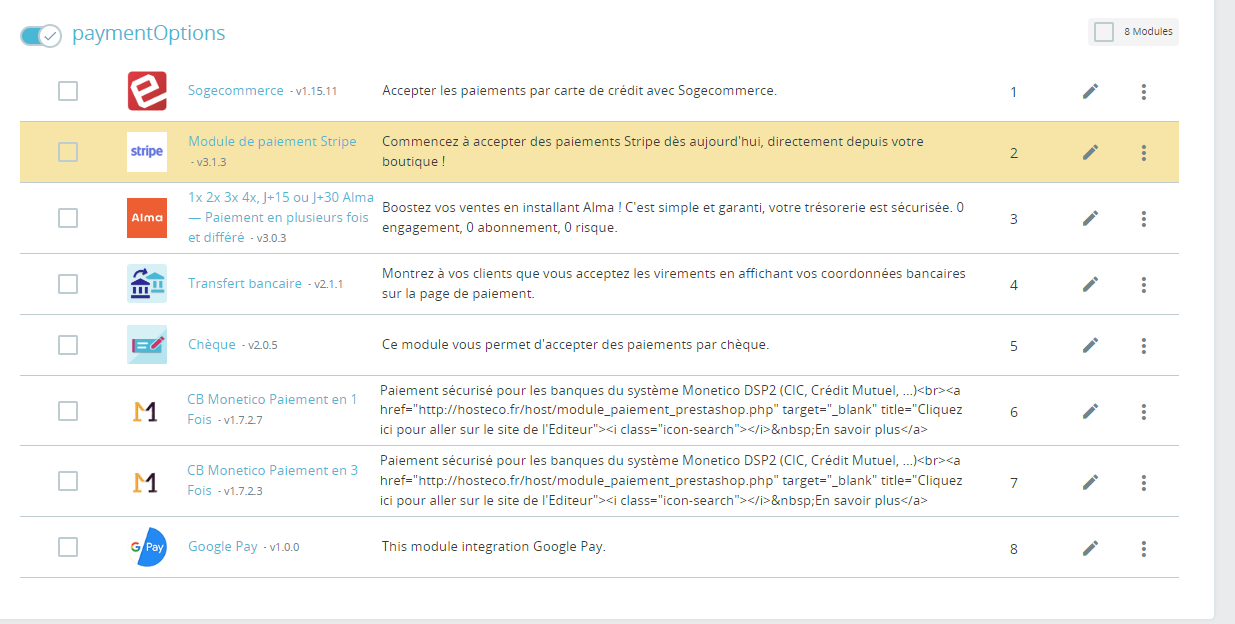
Task: Open the Sogecommerce module link
Action: tap(236, 90)
